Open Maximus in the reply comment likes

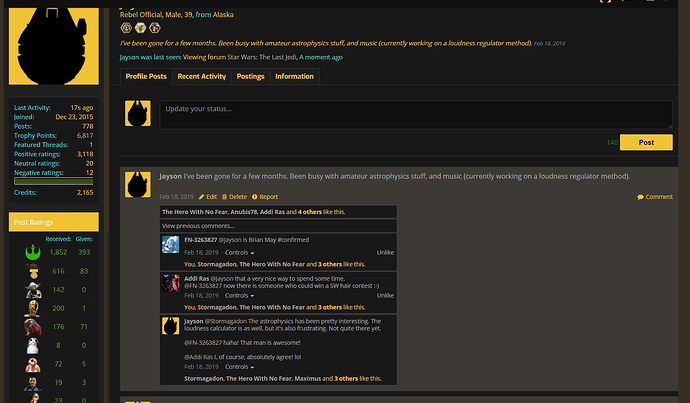point(308,379)
